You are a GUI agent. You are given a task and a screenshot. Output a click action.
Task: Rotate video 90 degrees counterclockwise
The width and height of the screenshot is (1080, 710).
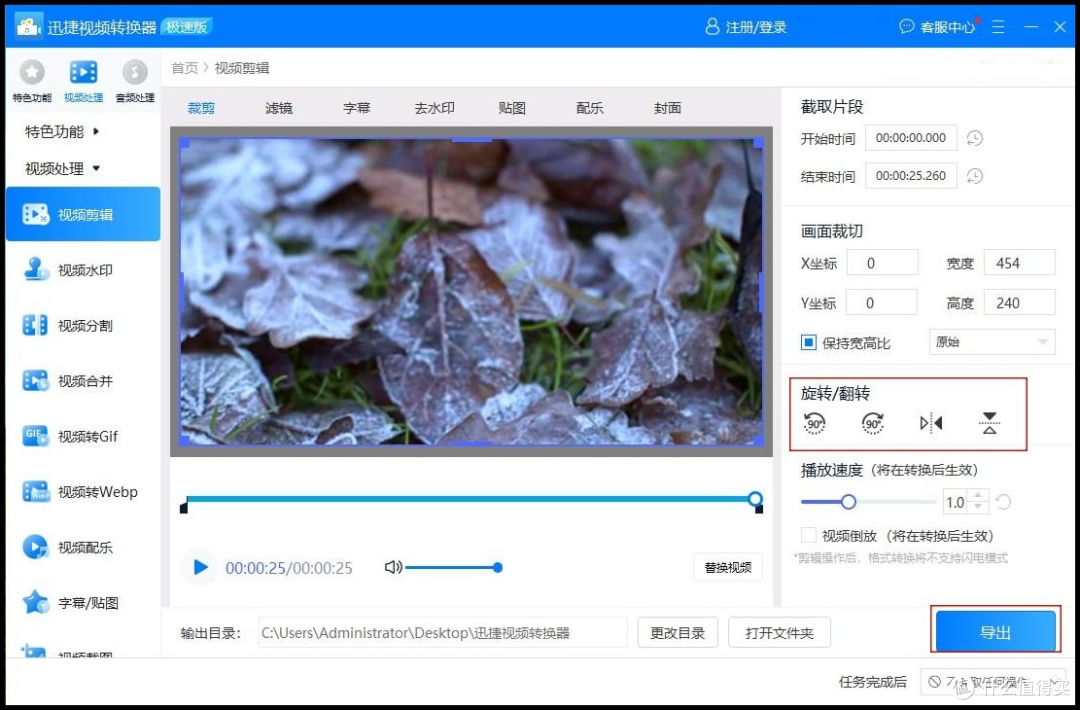pos(814,423)
